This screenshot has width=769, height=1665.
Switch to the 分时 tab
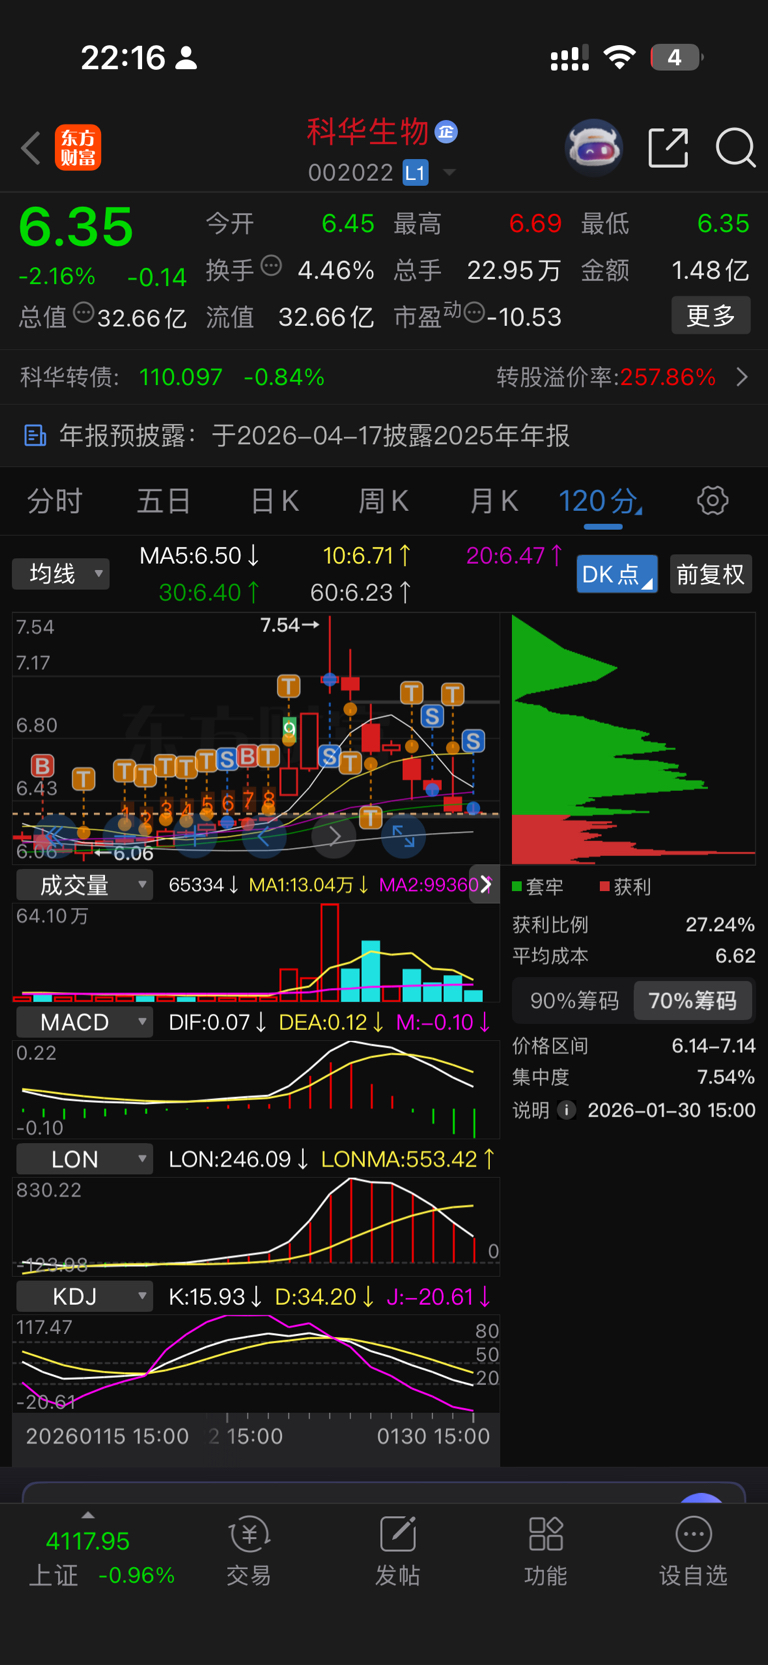point(54,501)
